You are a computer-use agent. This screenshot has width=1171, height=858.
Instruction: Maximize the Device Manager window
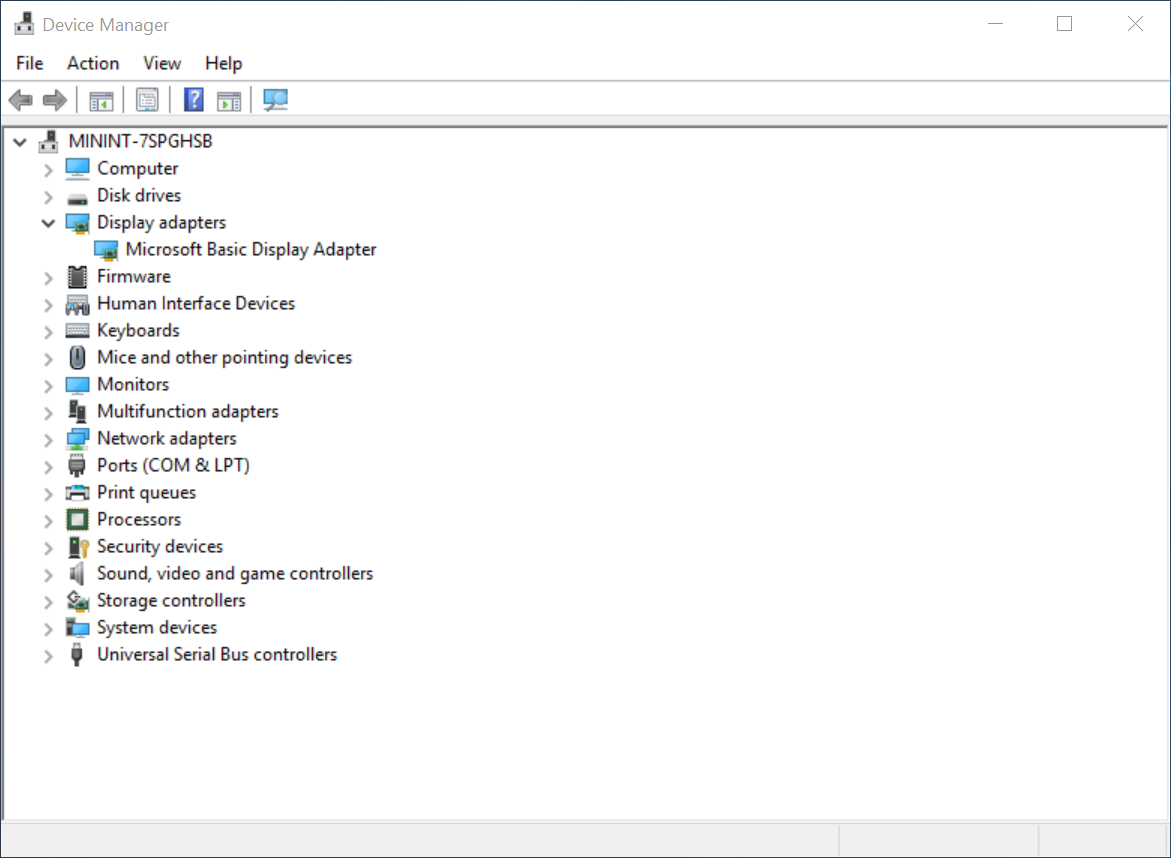[1064, 24]
